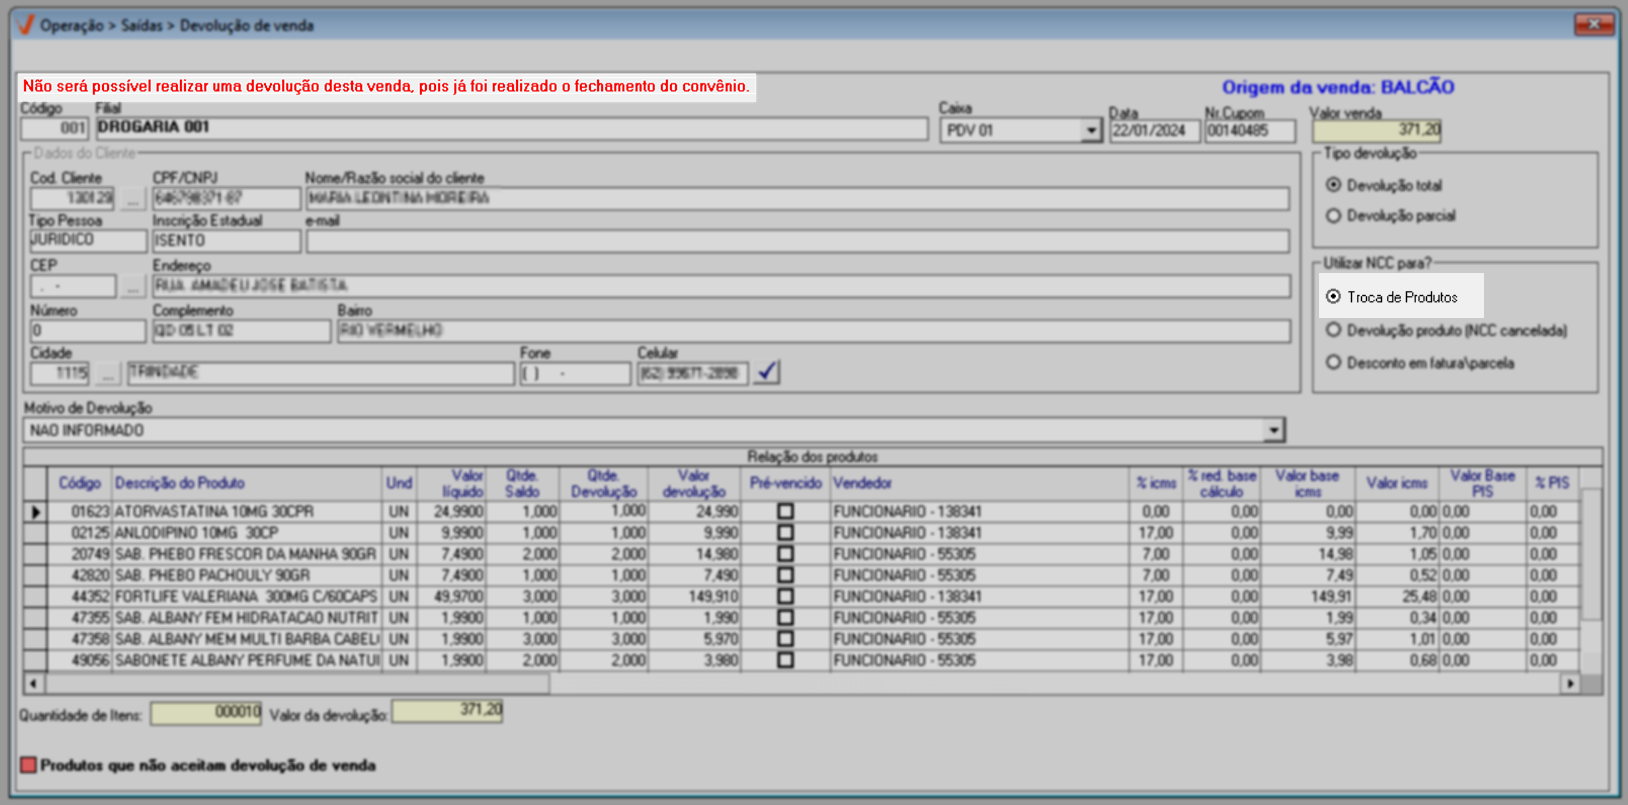Check Pré-vencido box for ATORVASTATINA 10MG row

point(785,511)
